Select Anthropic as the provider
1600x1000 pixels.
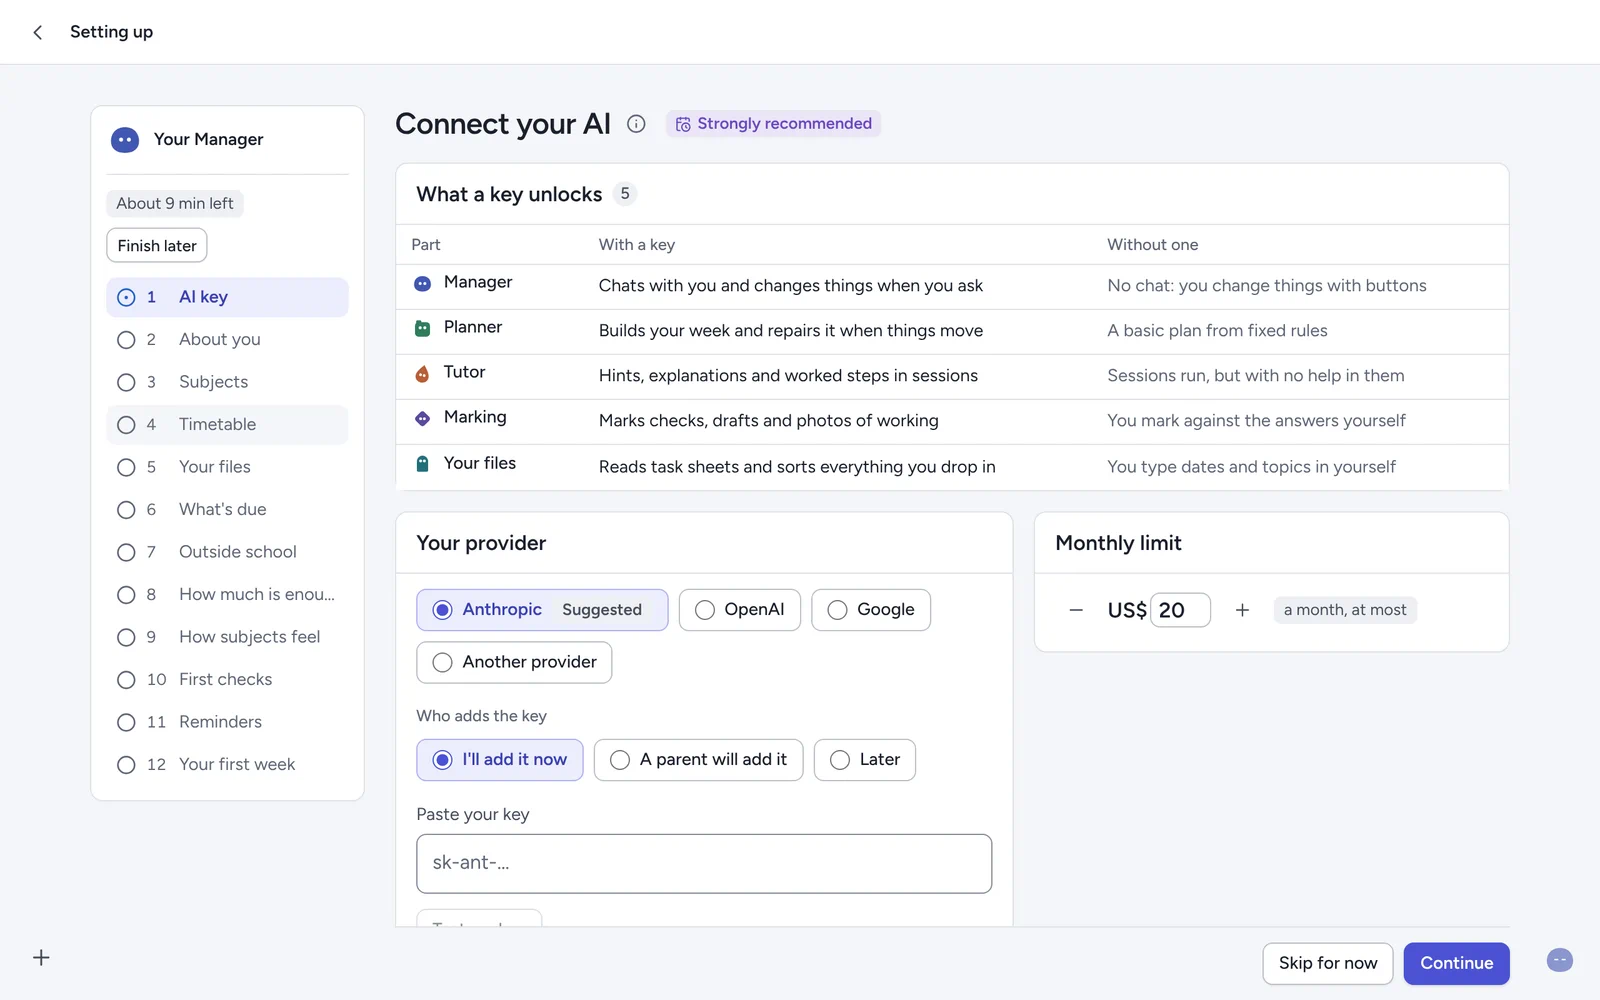pyautogui.click(x=542, y=610)
